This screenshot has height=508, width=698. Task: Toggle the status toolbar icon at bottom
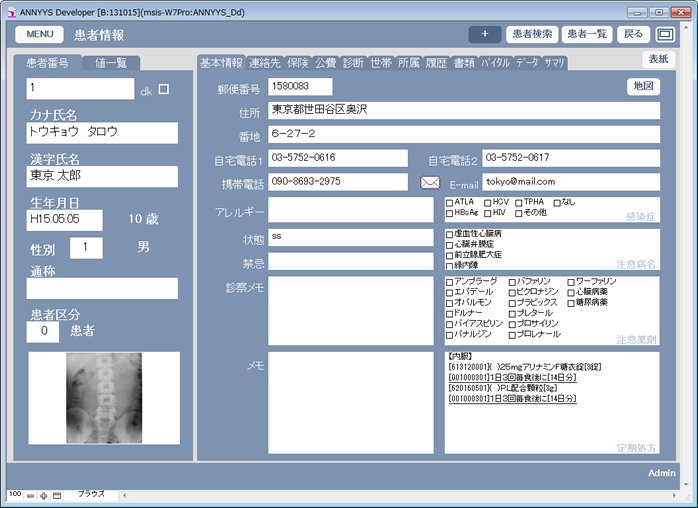tap(57, 496)
